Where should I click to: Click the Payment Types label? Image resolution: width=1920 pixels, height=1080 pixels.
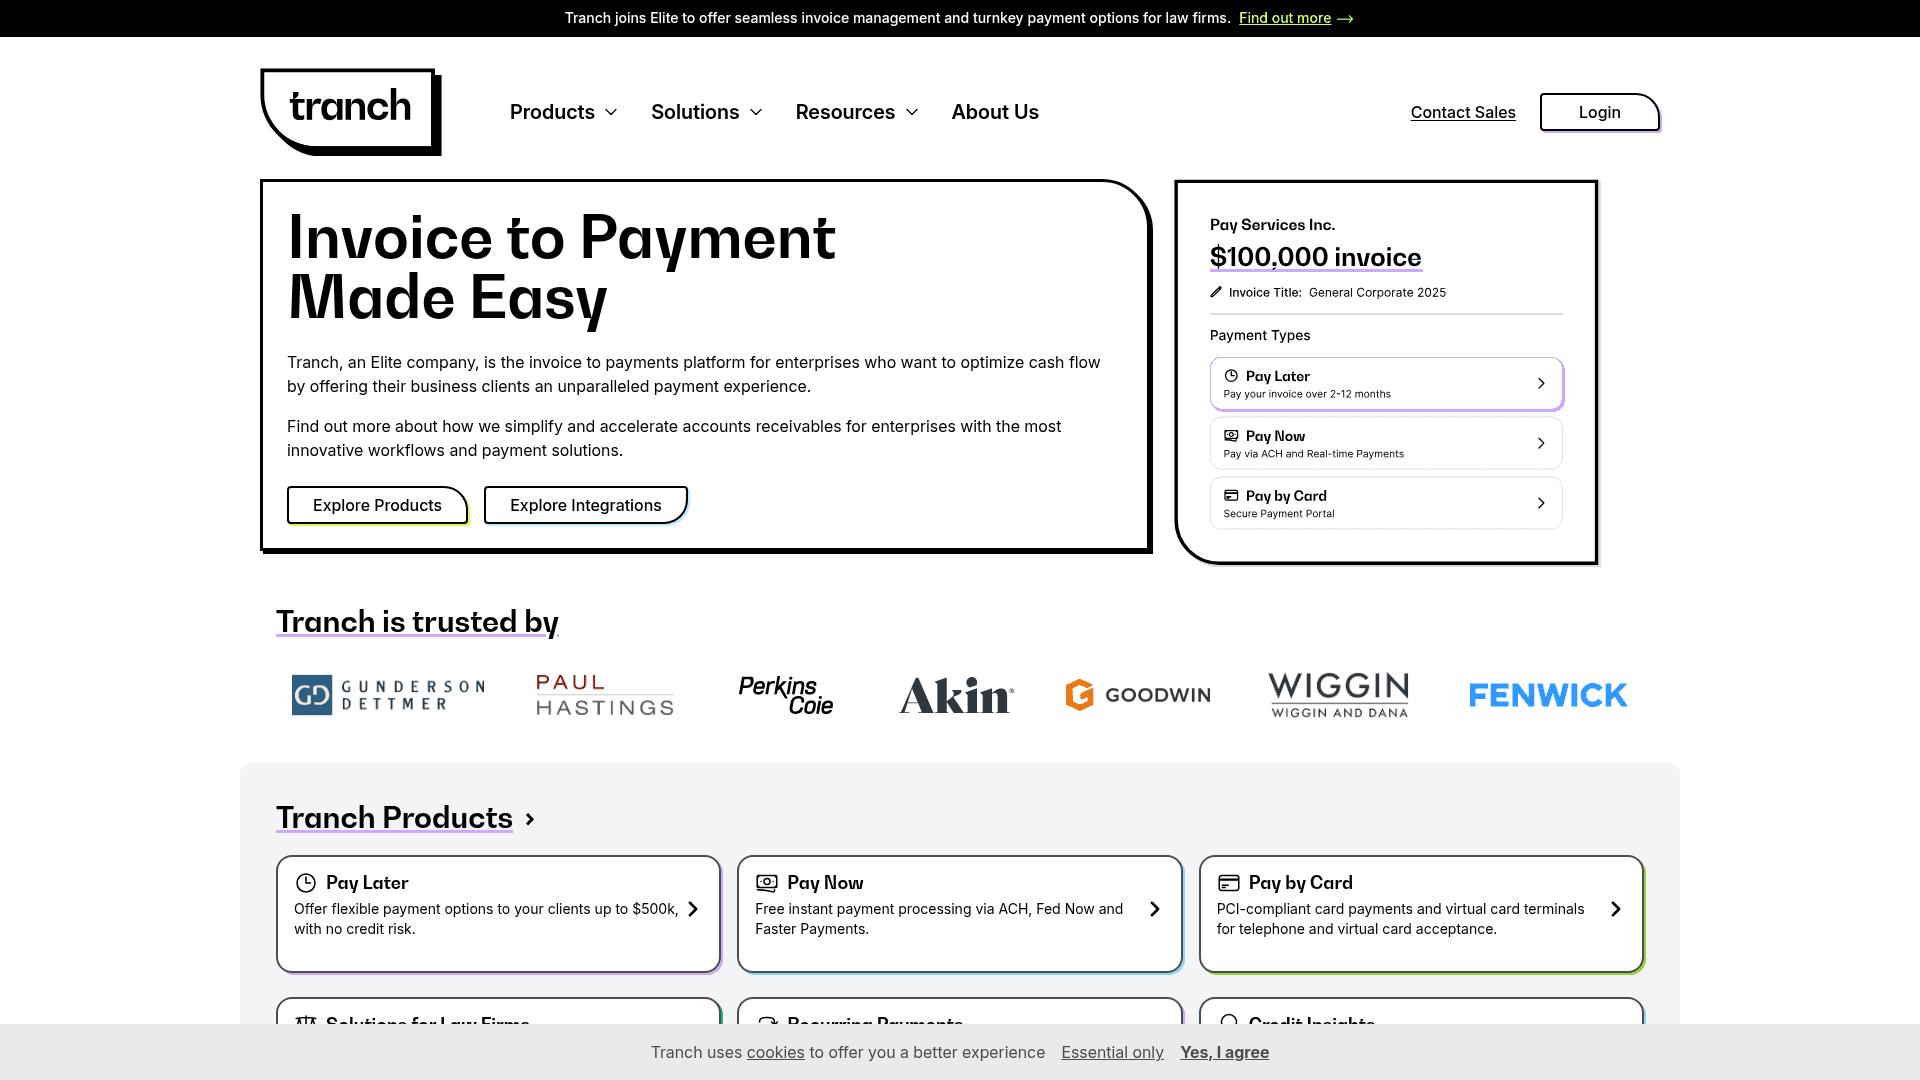pos(1260,335)
